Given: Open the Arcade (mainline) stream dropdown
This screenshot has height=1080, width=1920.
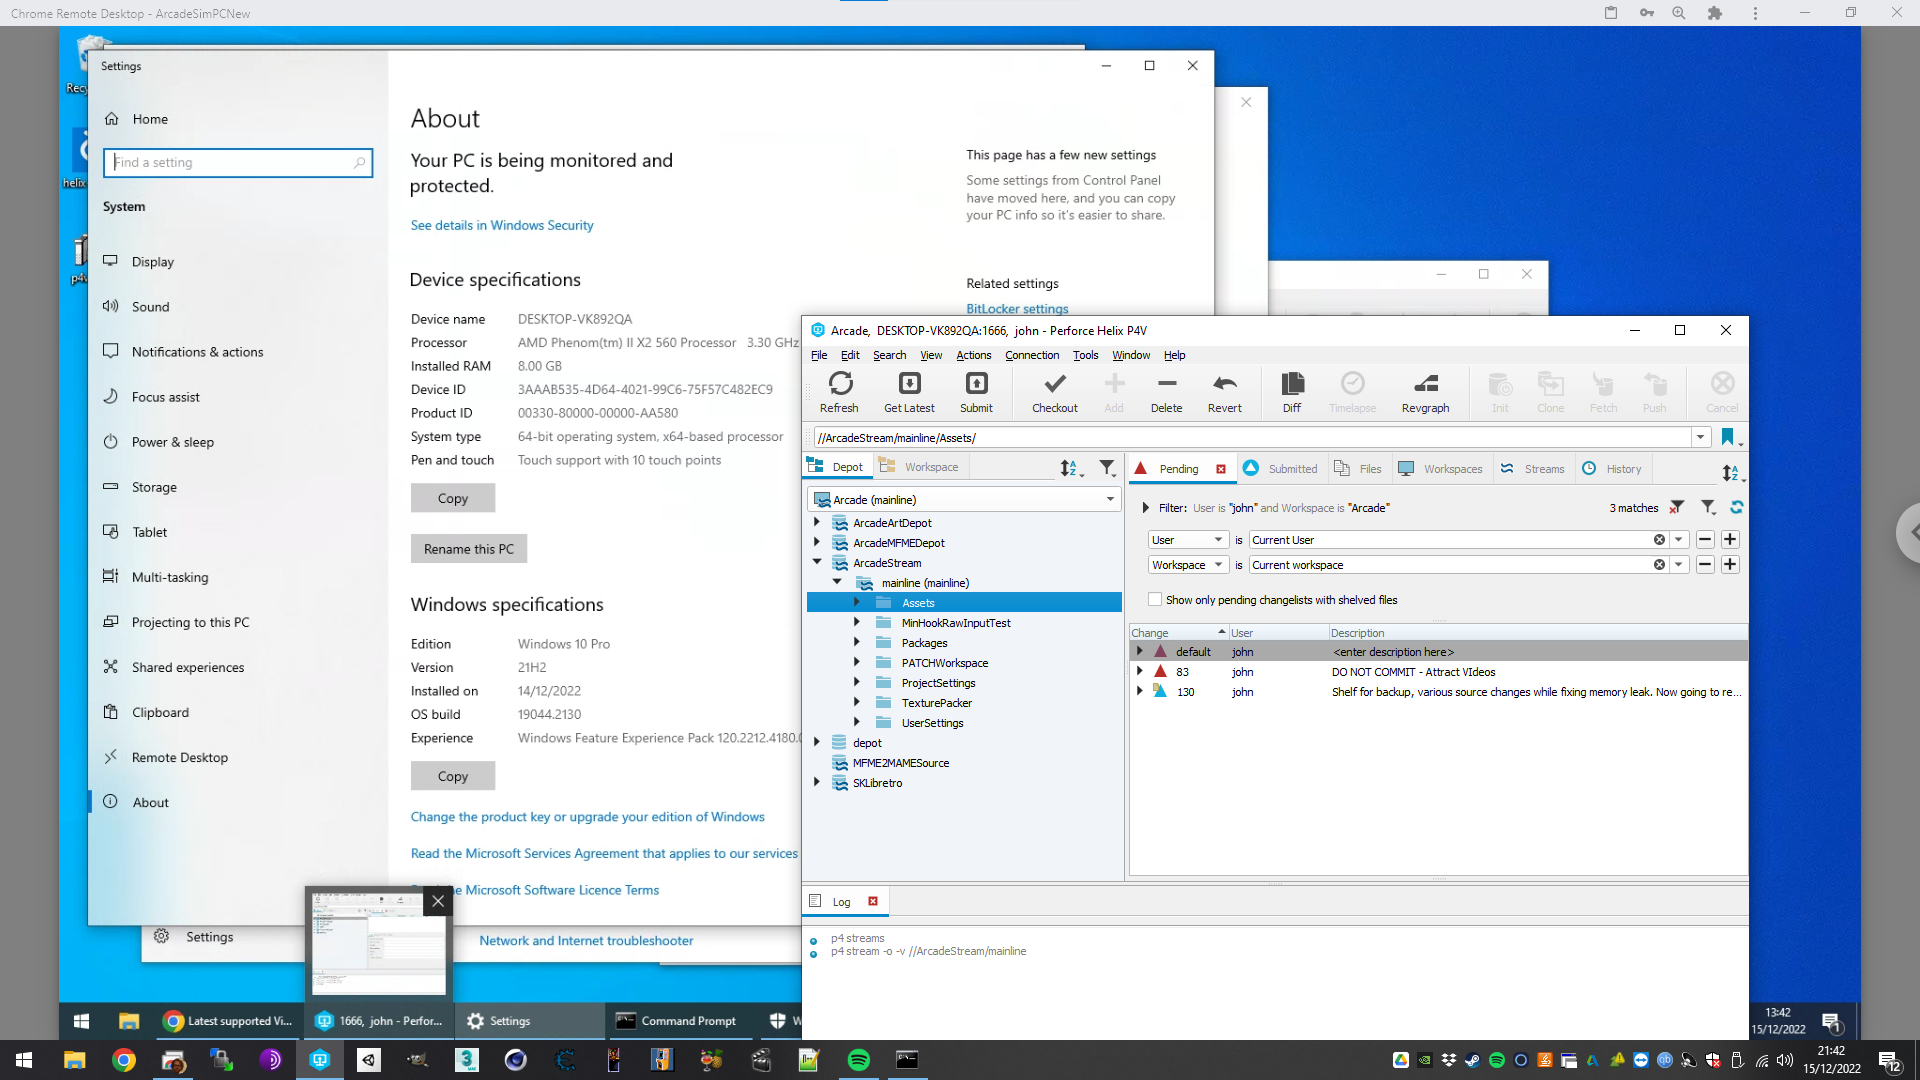Looking at the screenshot, I should pyautogui.click(x=1110, y=499).
